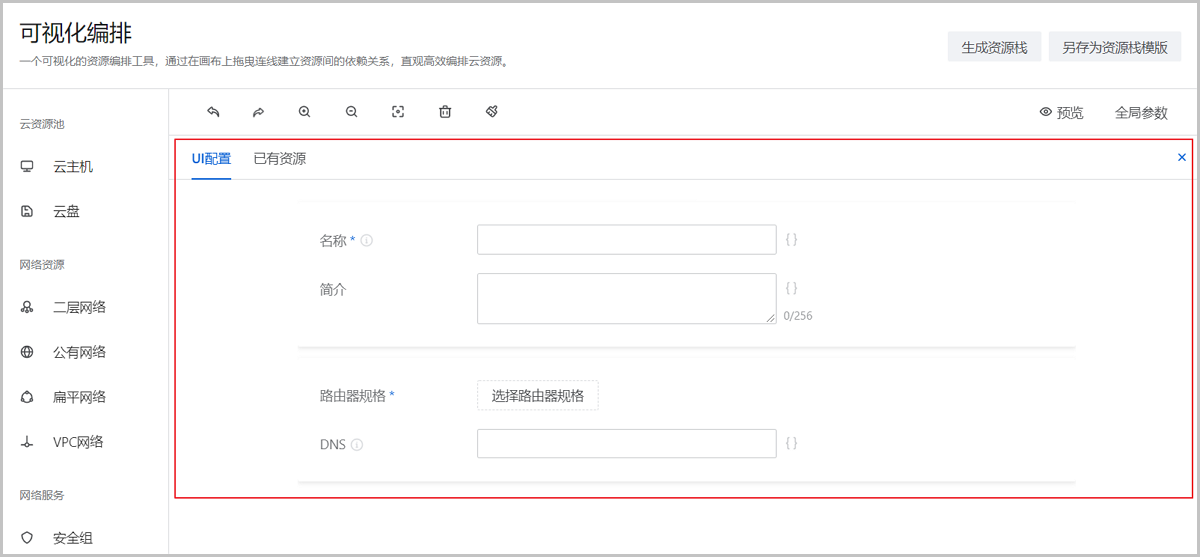Select the UI配置 tab
Image resolution: width=1200 pixels, height=557 pixels.
coord(211,159)
